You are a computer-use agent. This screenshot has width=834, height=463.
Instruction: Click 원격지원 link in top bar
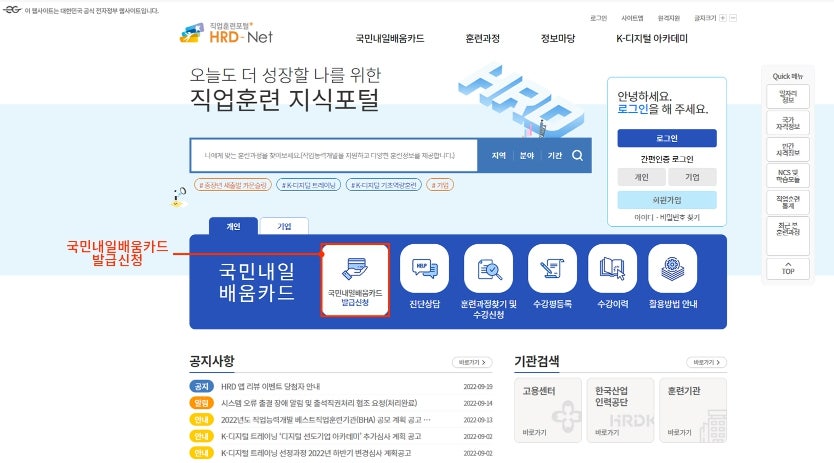(669, 18)
